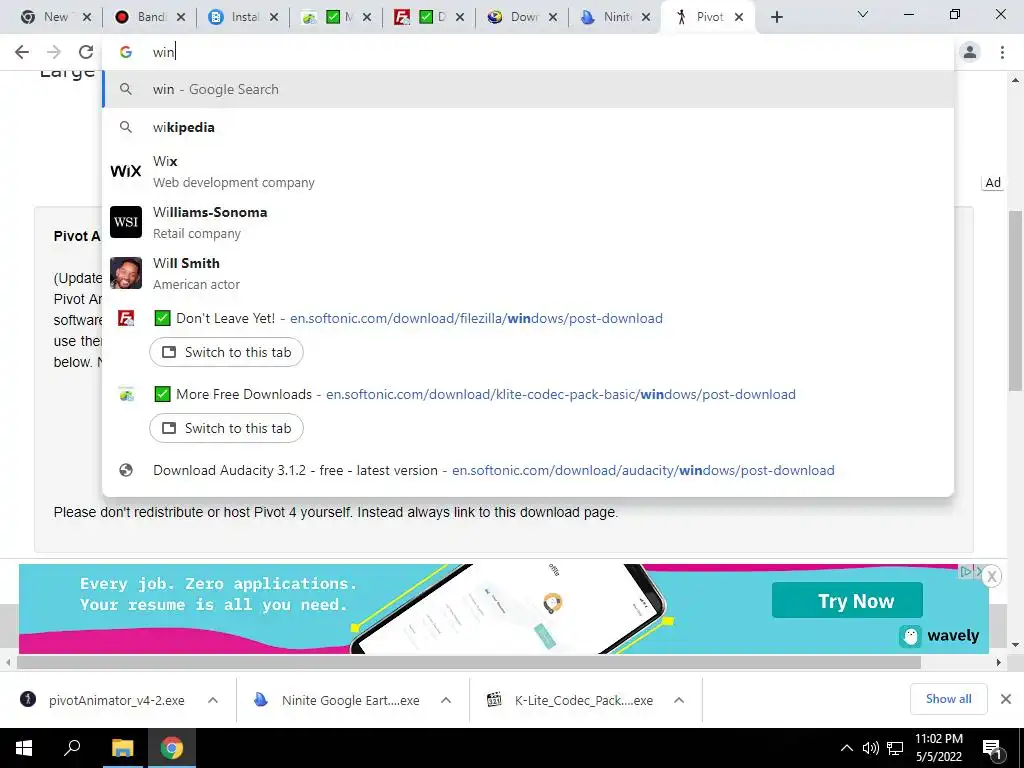Select the Wix web development company suggestion
The image size is (1024, 768).
528,172
